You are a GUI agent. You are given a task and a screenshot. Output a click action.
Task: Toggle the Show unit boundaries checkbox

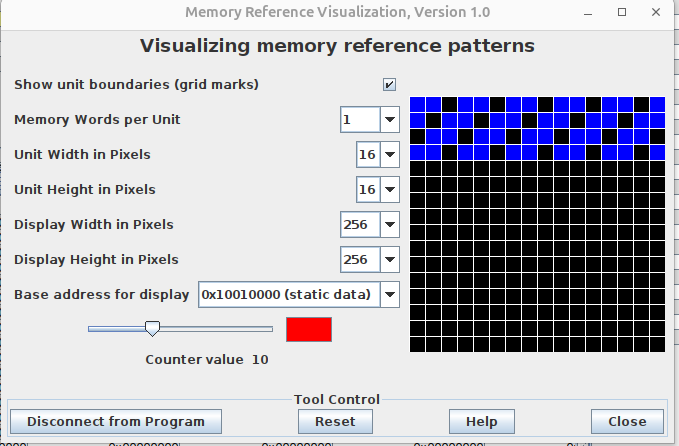pos(390,85)
